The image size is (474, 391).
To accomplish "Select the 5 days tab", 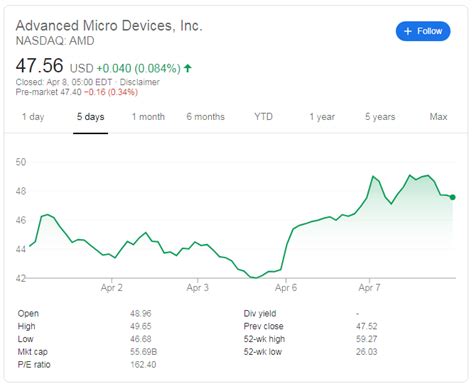I will [90, 117].
